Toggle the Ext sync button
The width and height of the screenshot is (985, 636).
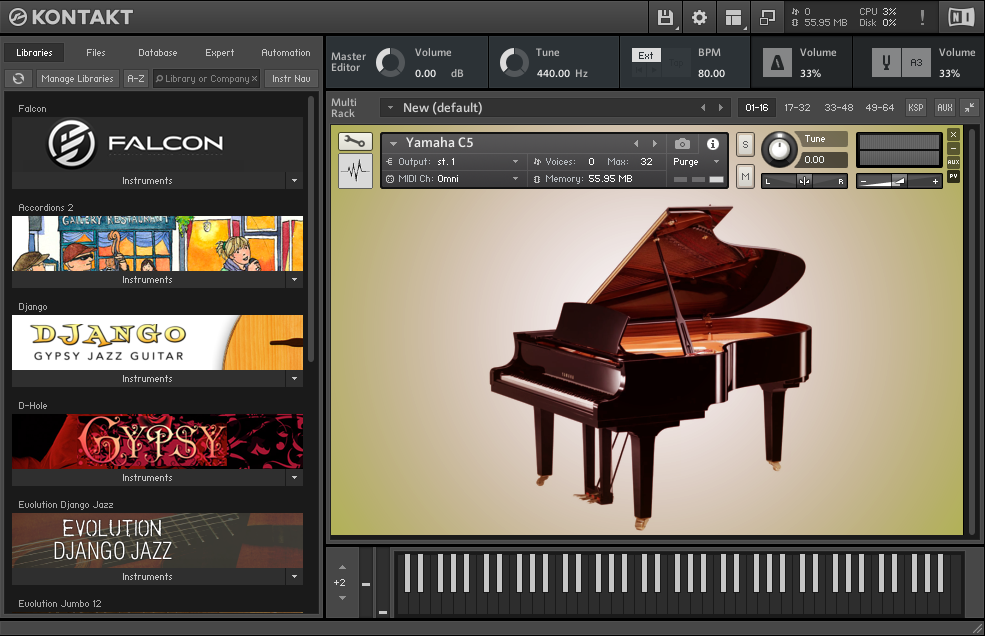point(646,55)
